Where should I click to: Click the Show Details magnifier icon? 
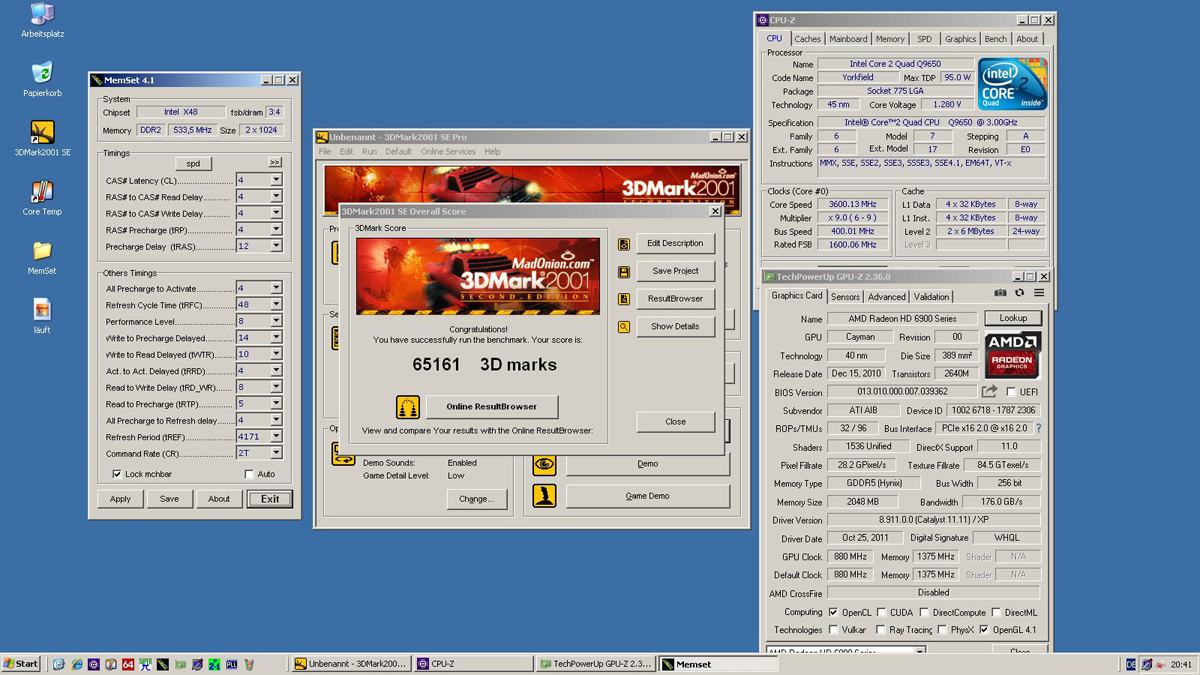point(624,326)
